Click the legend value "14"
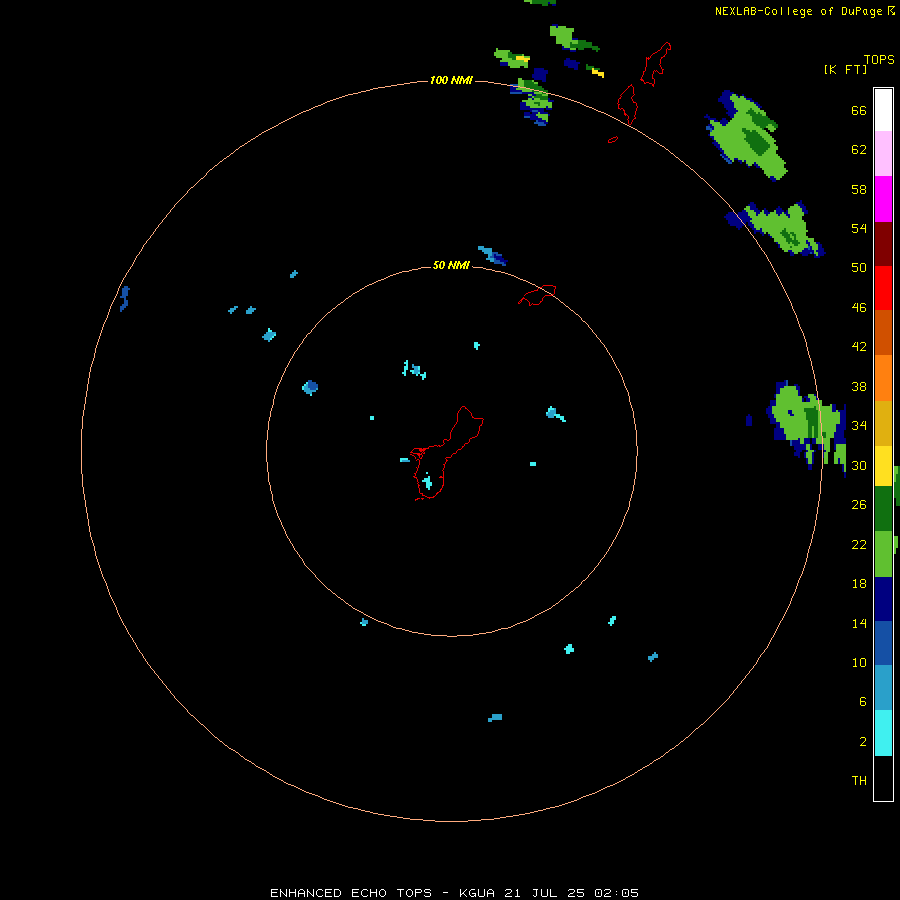The height and width of the screenshot is (900, 900). (859, 623)
